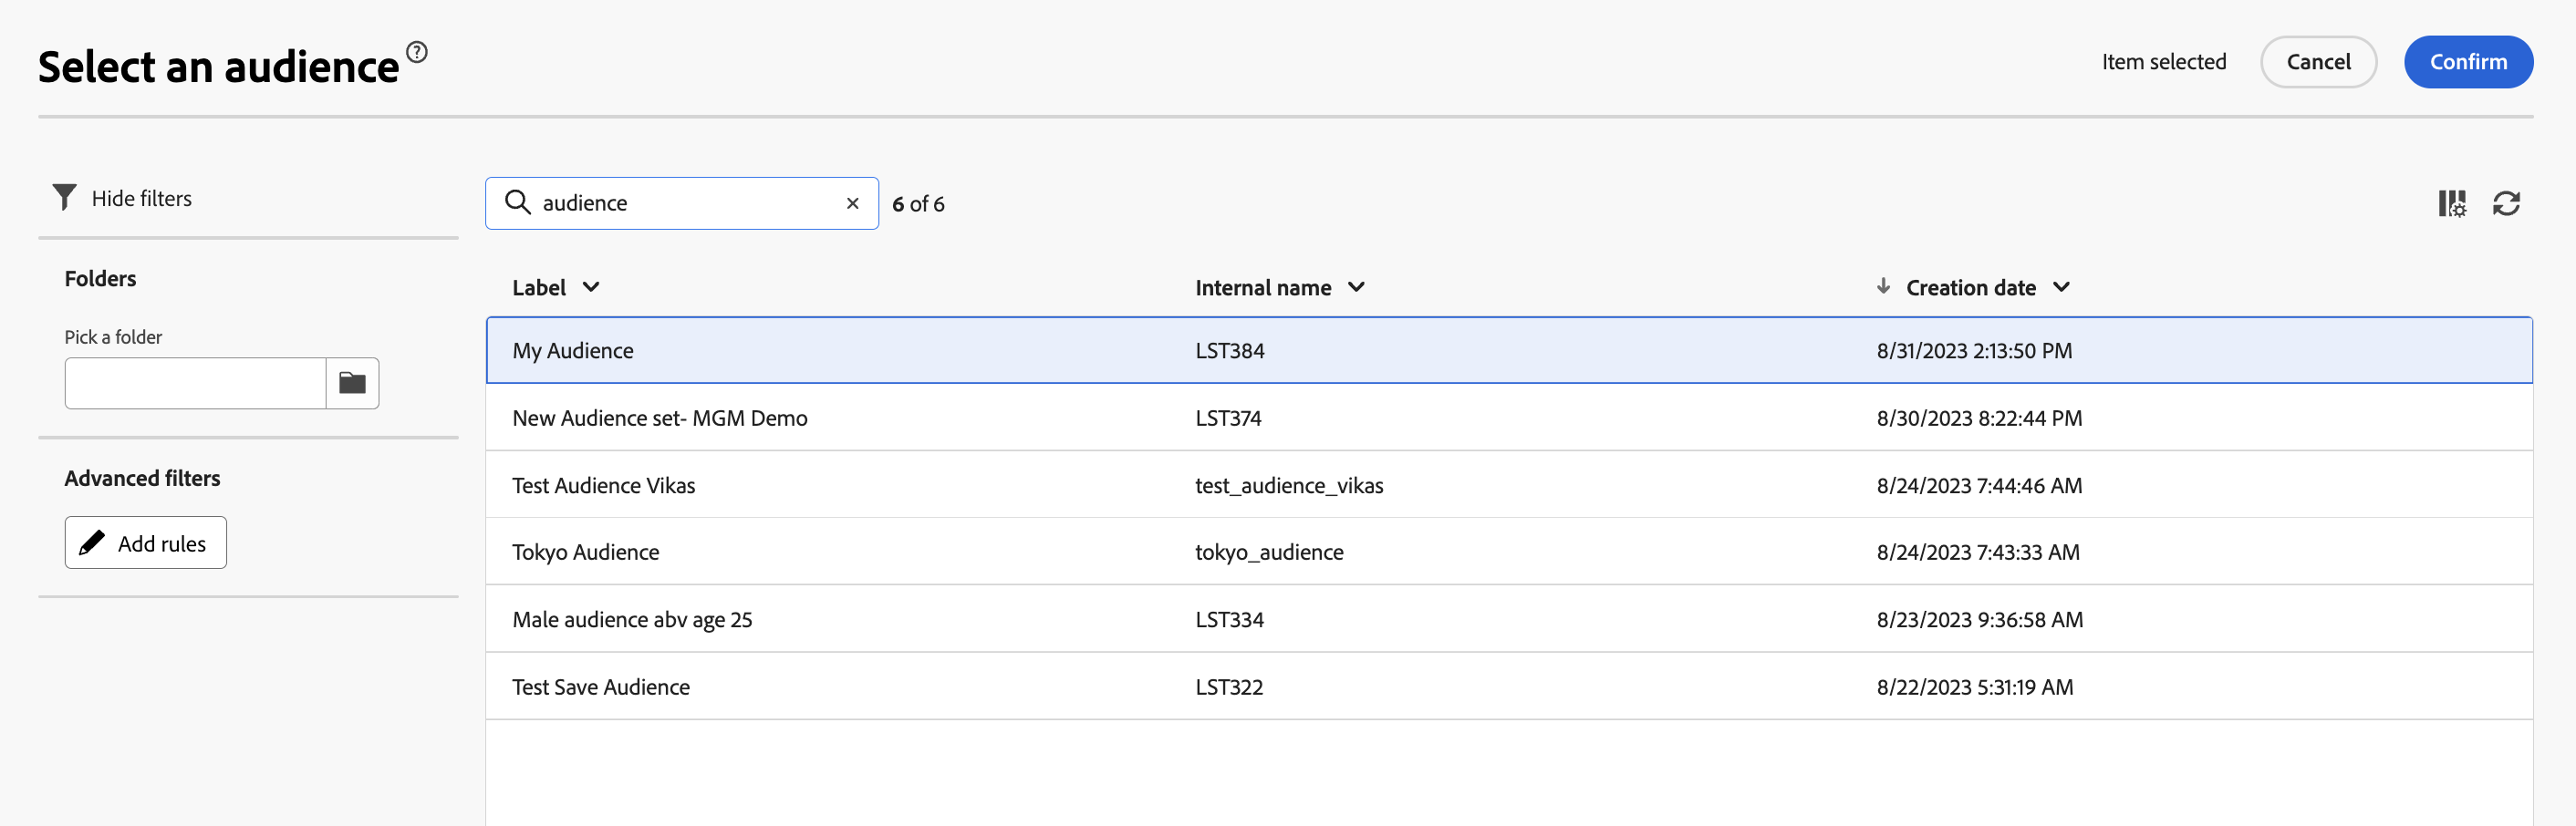This screenshot has height=826, width=2576.
Task: Click the filter funnel icon
Action: (64, 197)
